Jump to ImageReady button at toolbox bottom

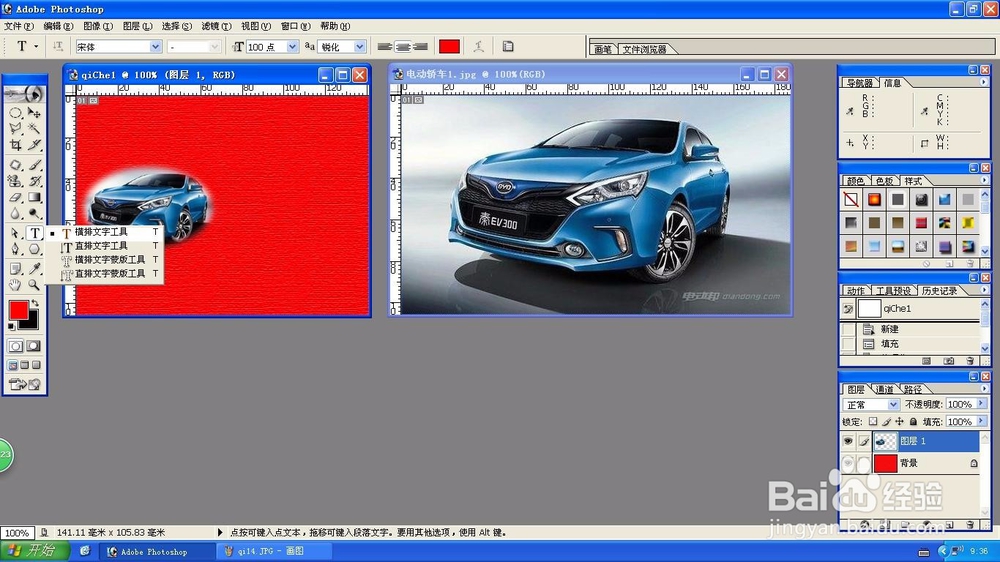tap(24, 384)
